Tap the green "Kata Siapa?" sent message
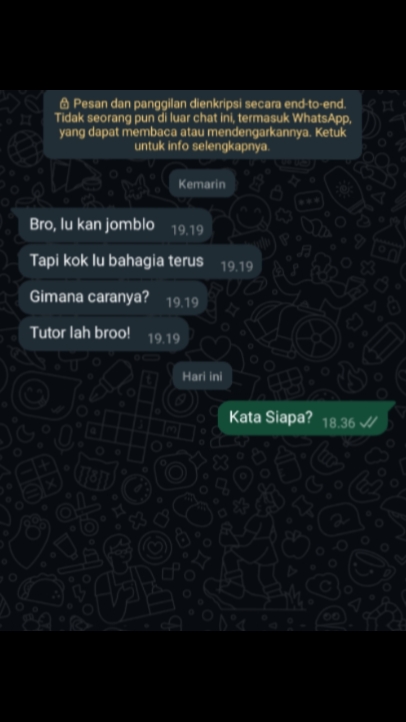406x722 pixels. coord(306,418)
